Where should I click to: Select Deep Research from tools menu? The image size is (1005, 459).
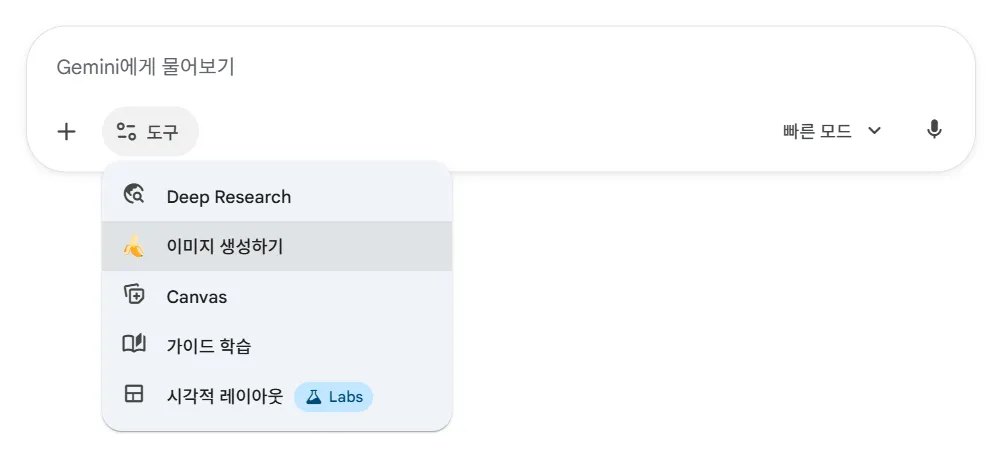tap(228, 196)
